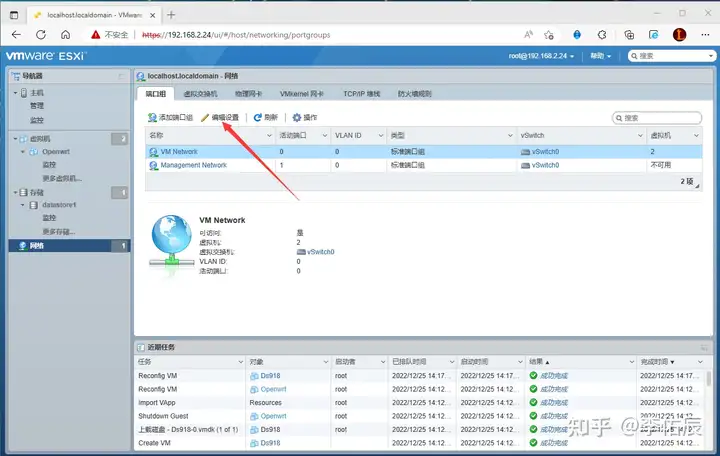Screen dimensions: 720x456
Task: Click the Manage (管理) item under Host
Action: coord(37,106)
